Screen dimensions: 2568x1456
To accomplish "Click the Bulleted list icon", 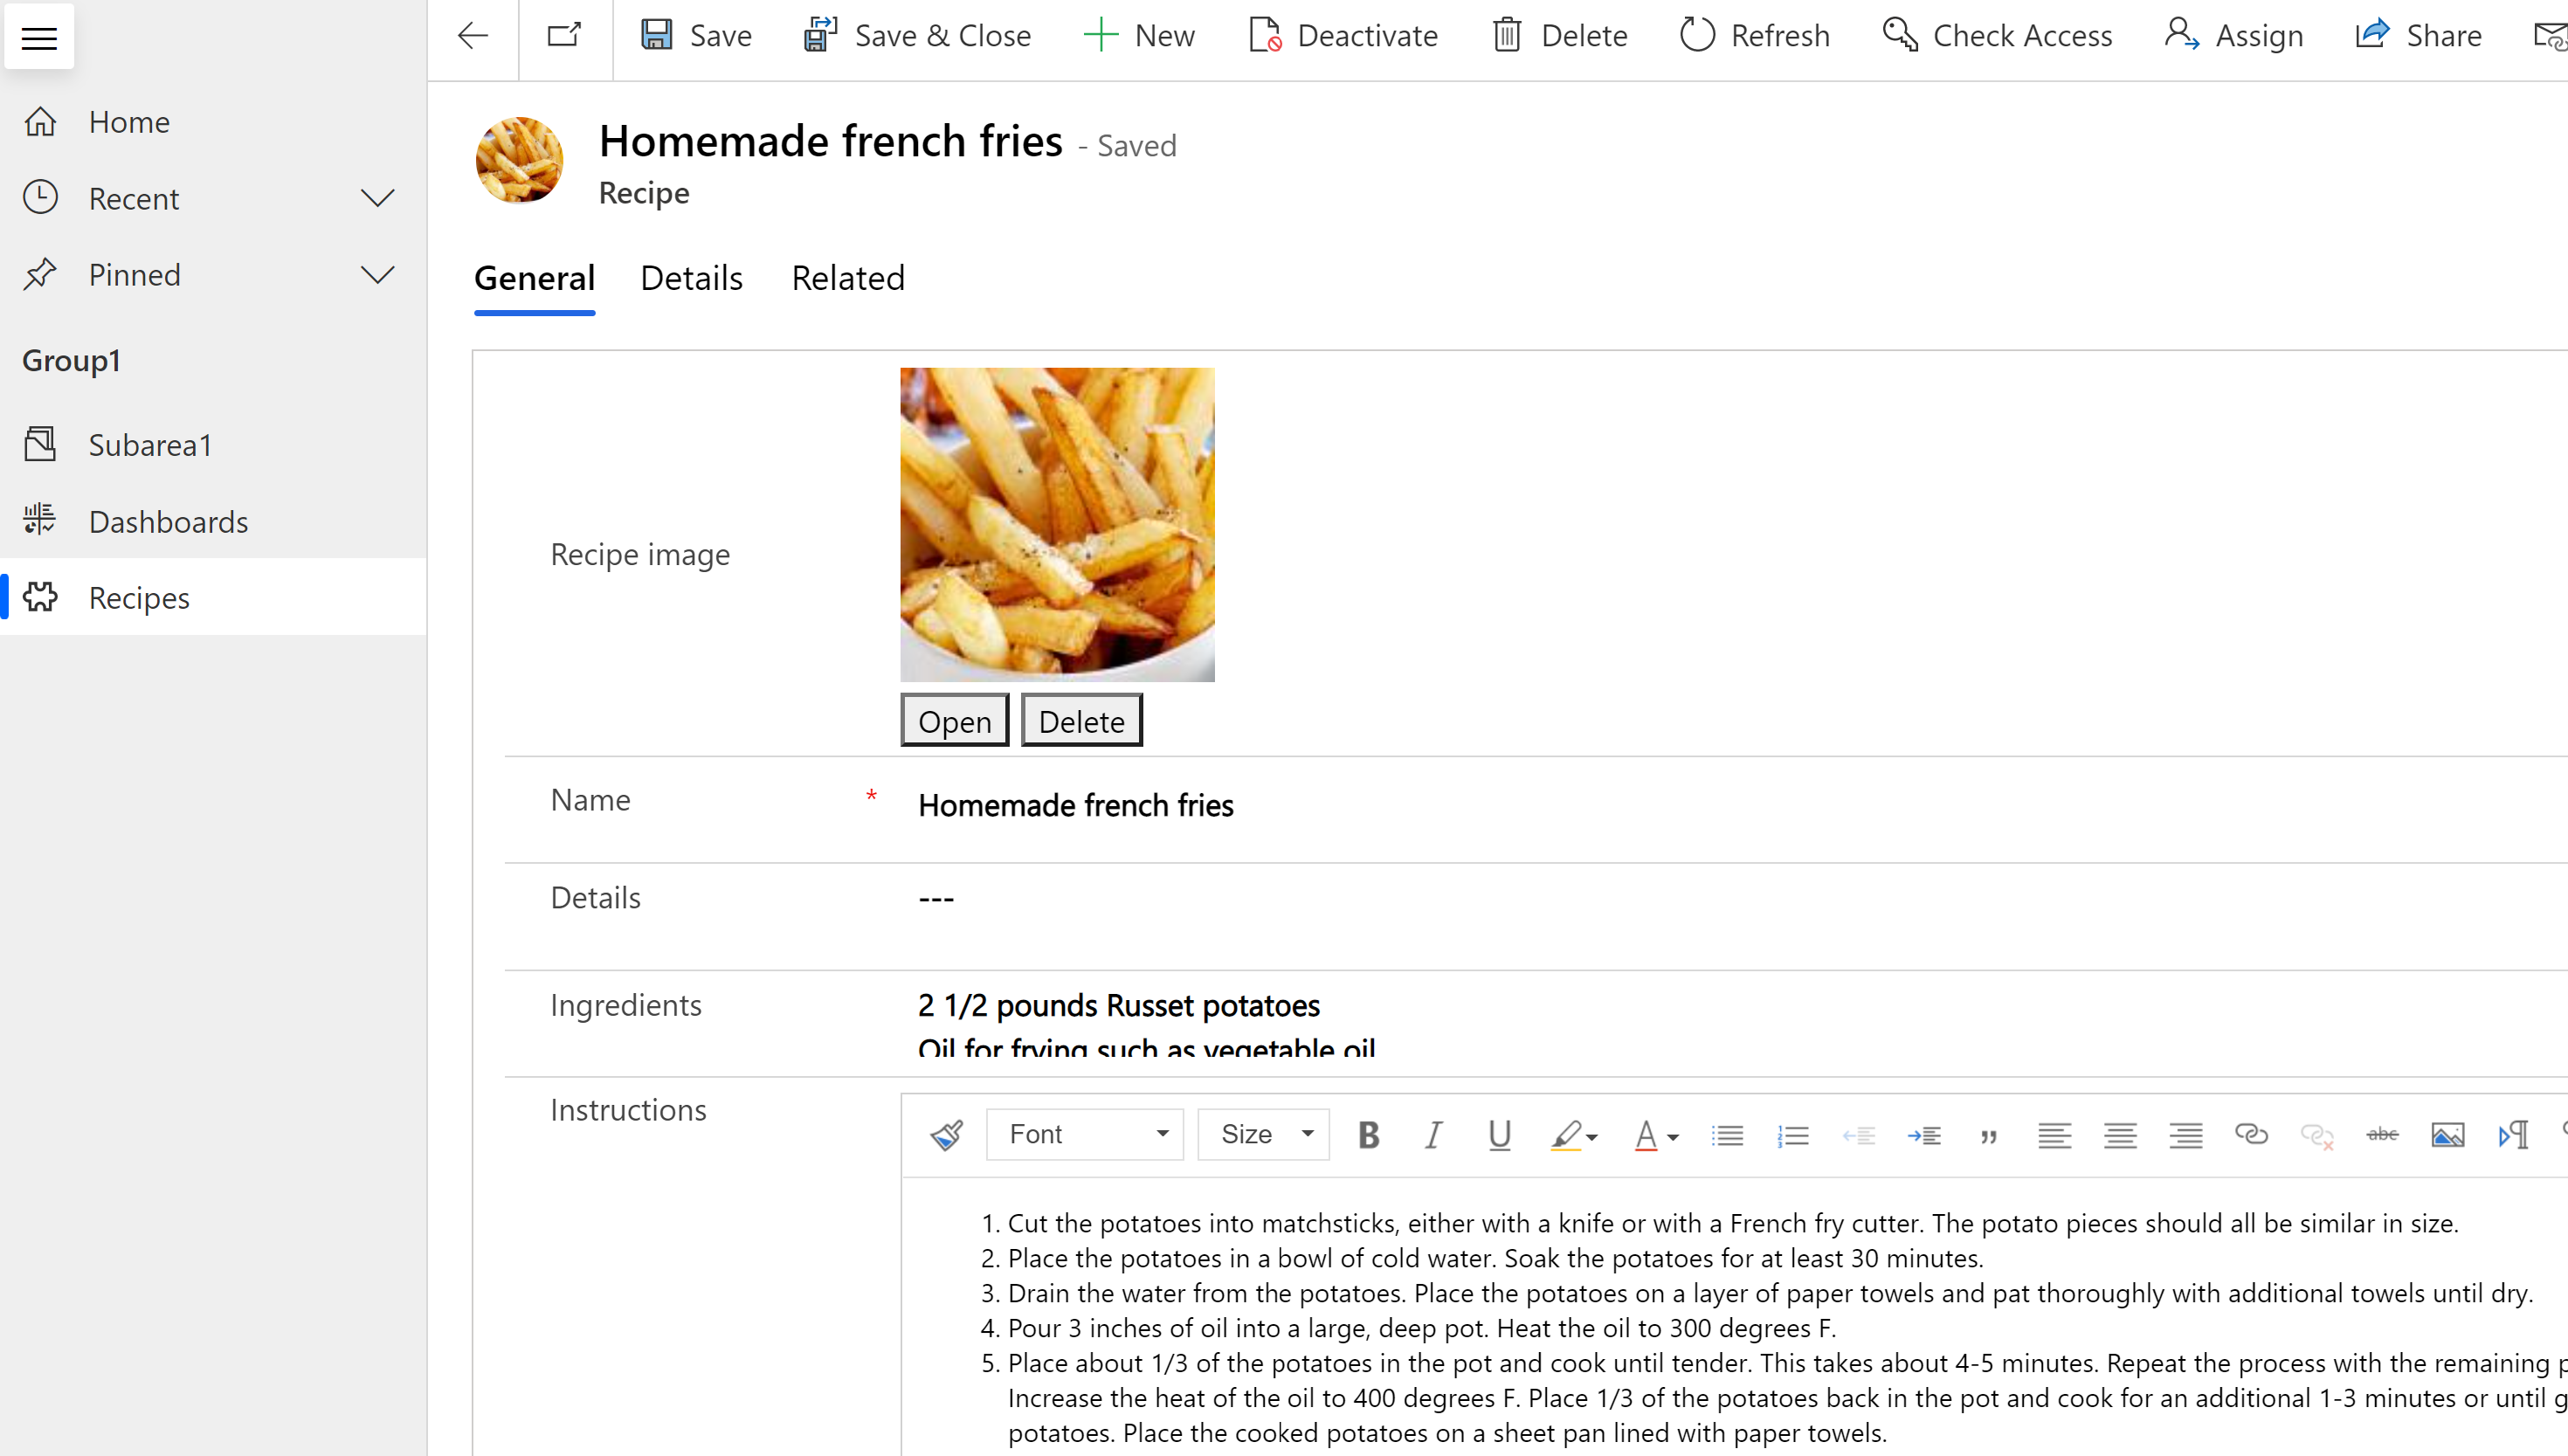I will tap(1725, 1134).
